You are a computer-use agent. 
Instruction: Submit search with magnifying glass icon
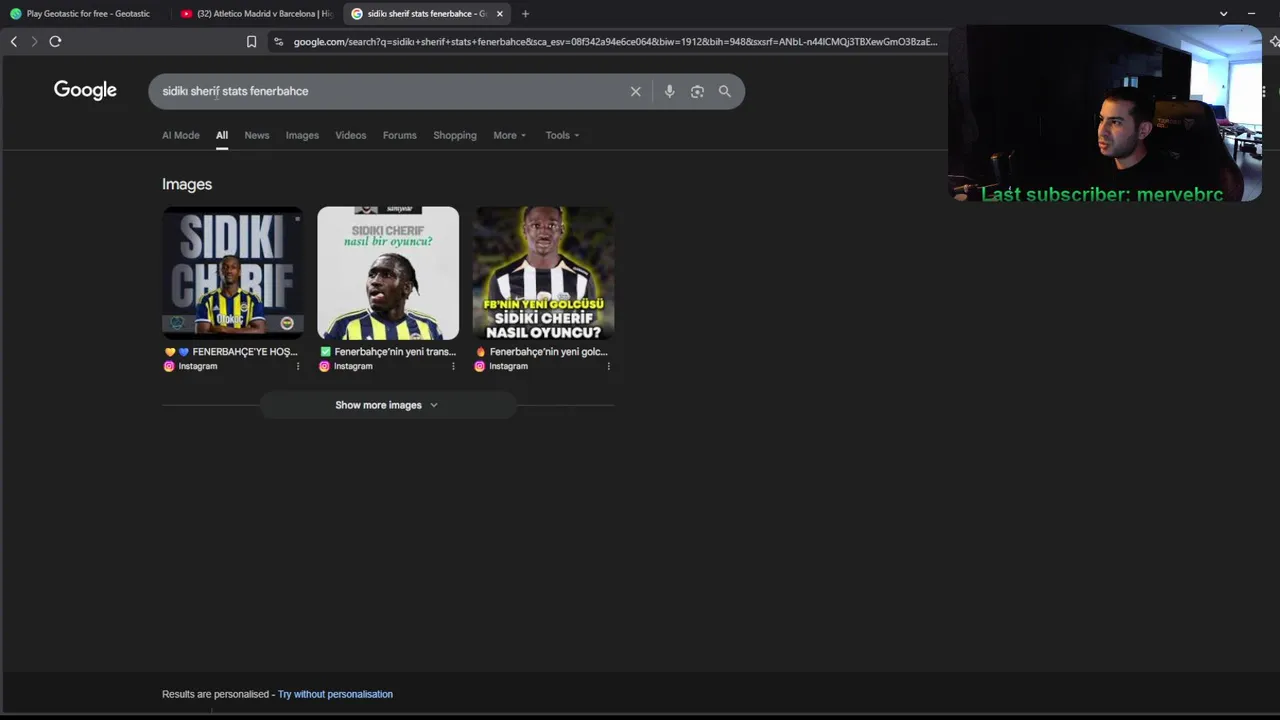724,91
